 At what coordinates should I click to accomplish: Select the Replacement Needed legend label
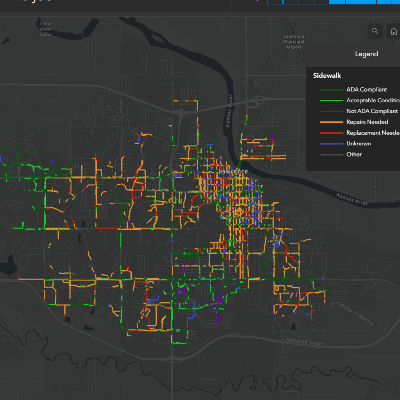tap(373, 133)
